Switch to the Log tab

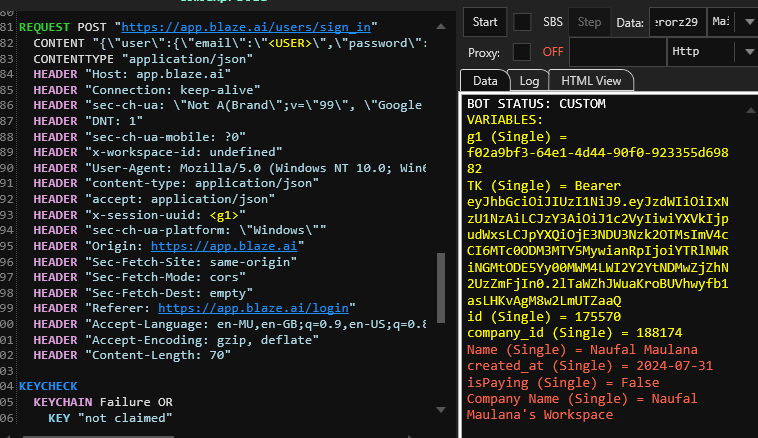[x=529, y=81]
